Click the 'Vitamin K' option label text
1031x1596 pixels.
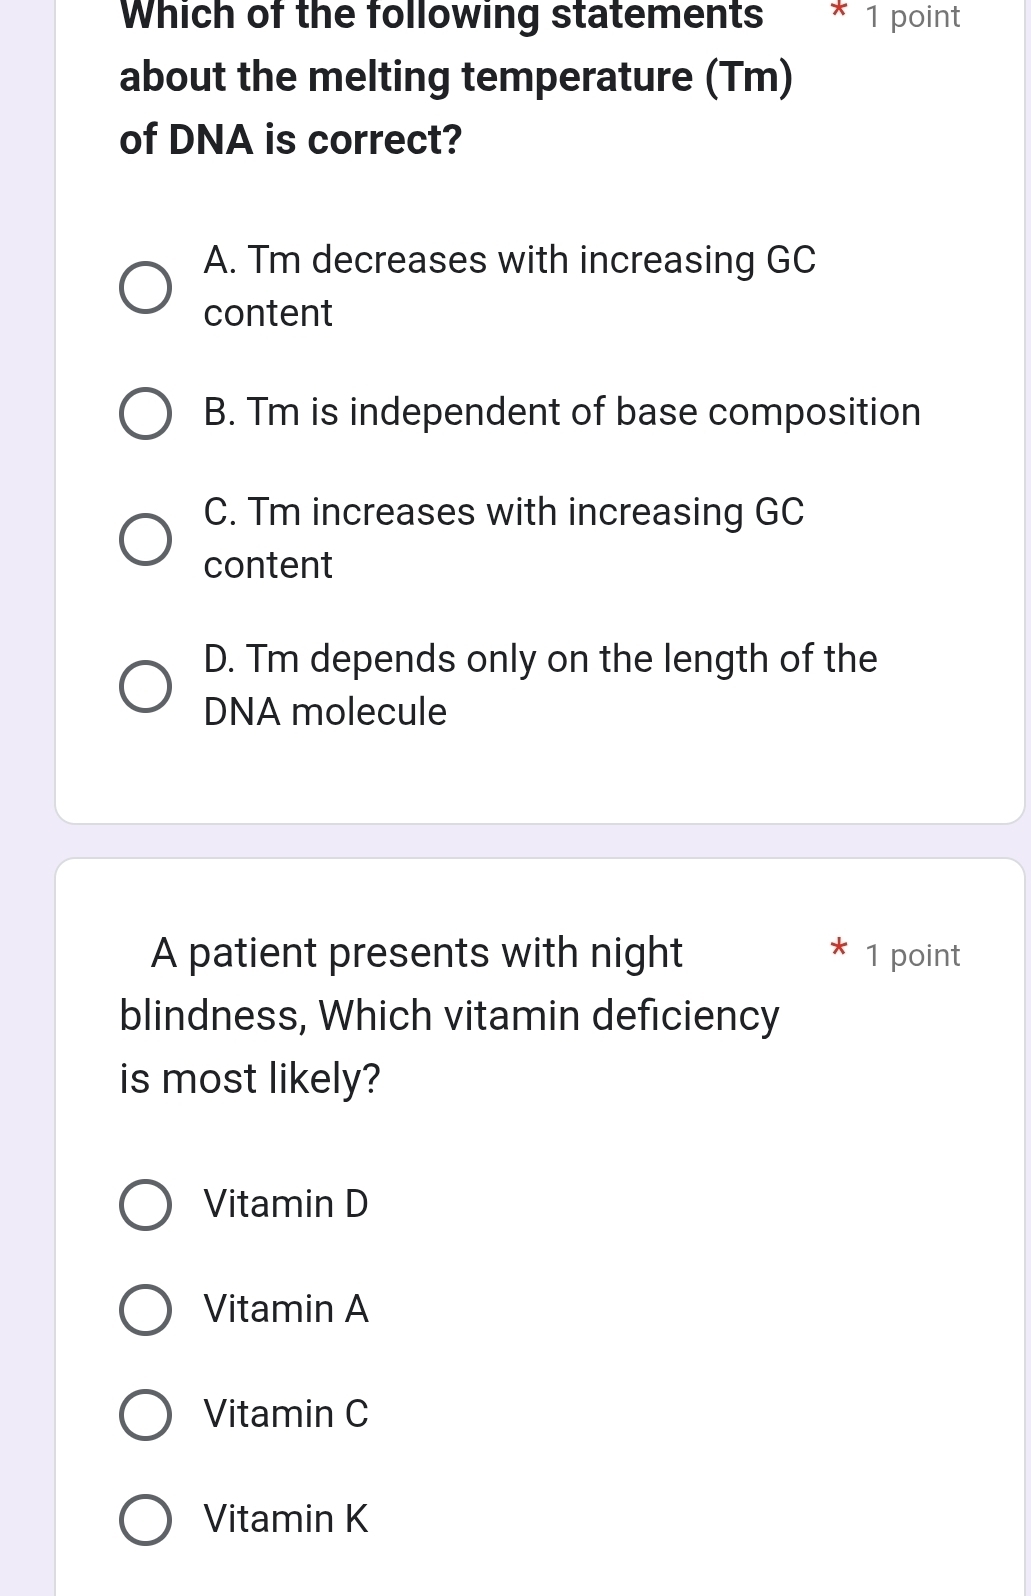pos(286,1519)
